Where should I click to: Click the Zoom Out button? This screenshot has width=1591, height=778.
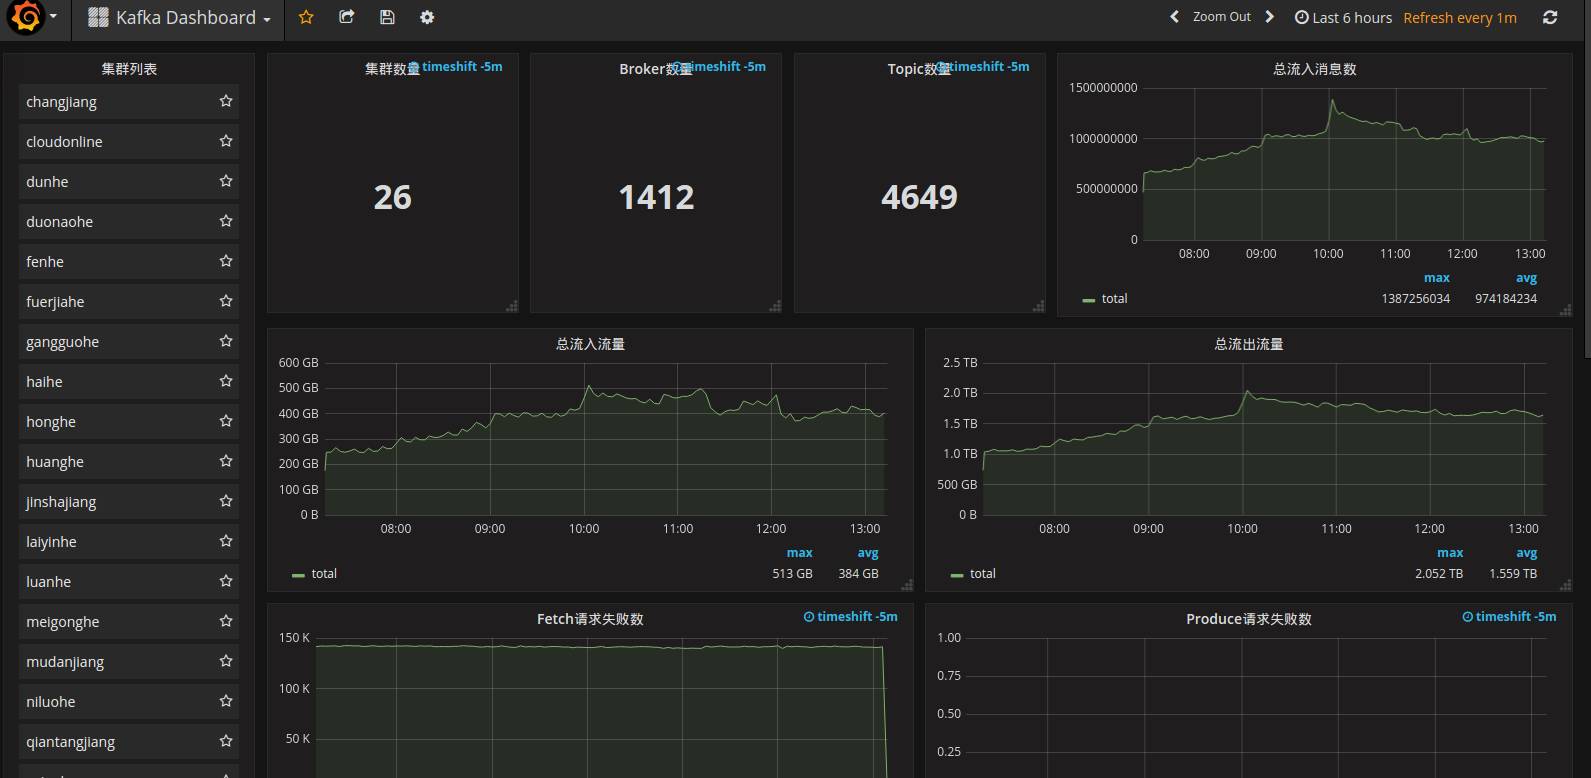coord(1221,17)
